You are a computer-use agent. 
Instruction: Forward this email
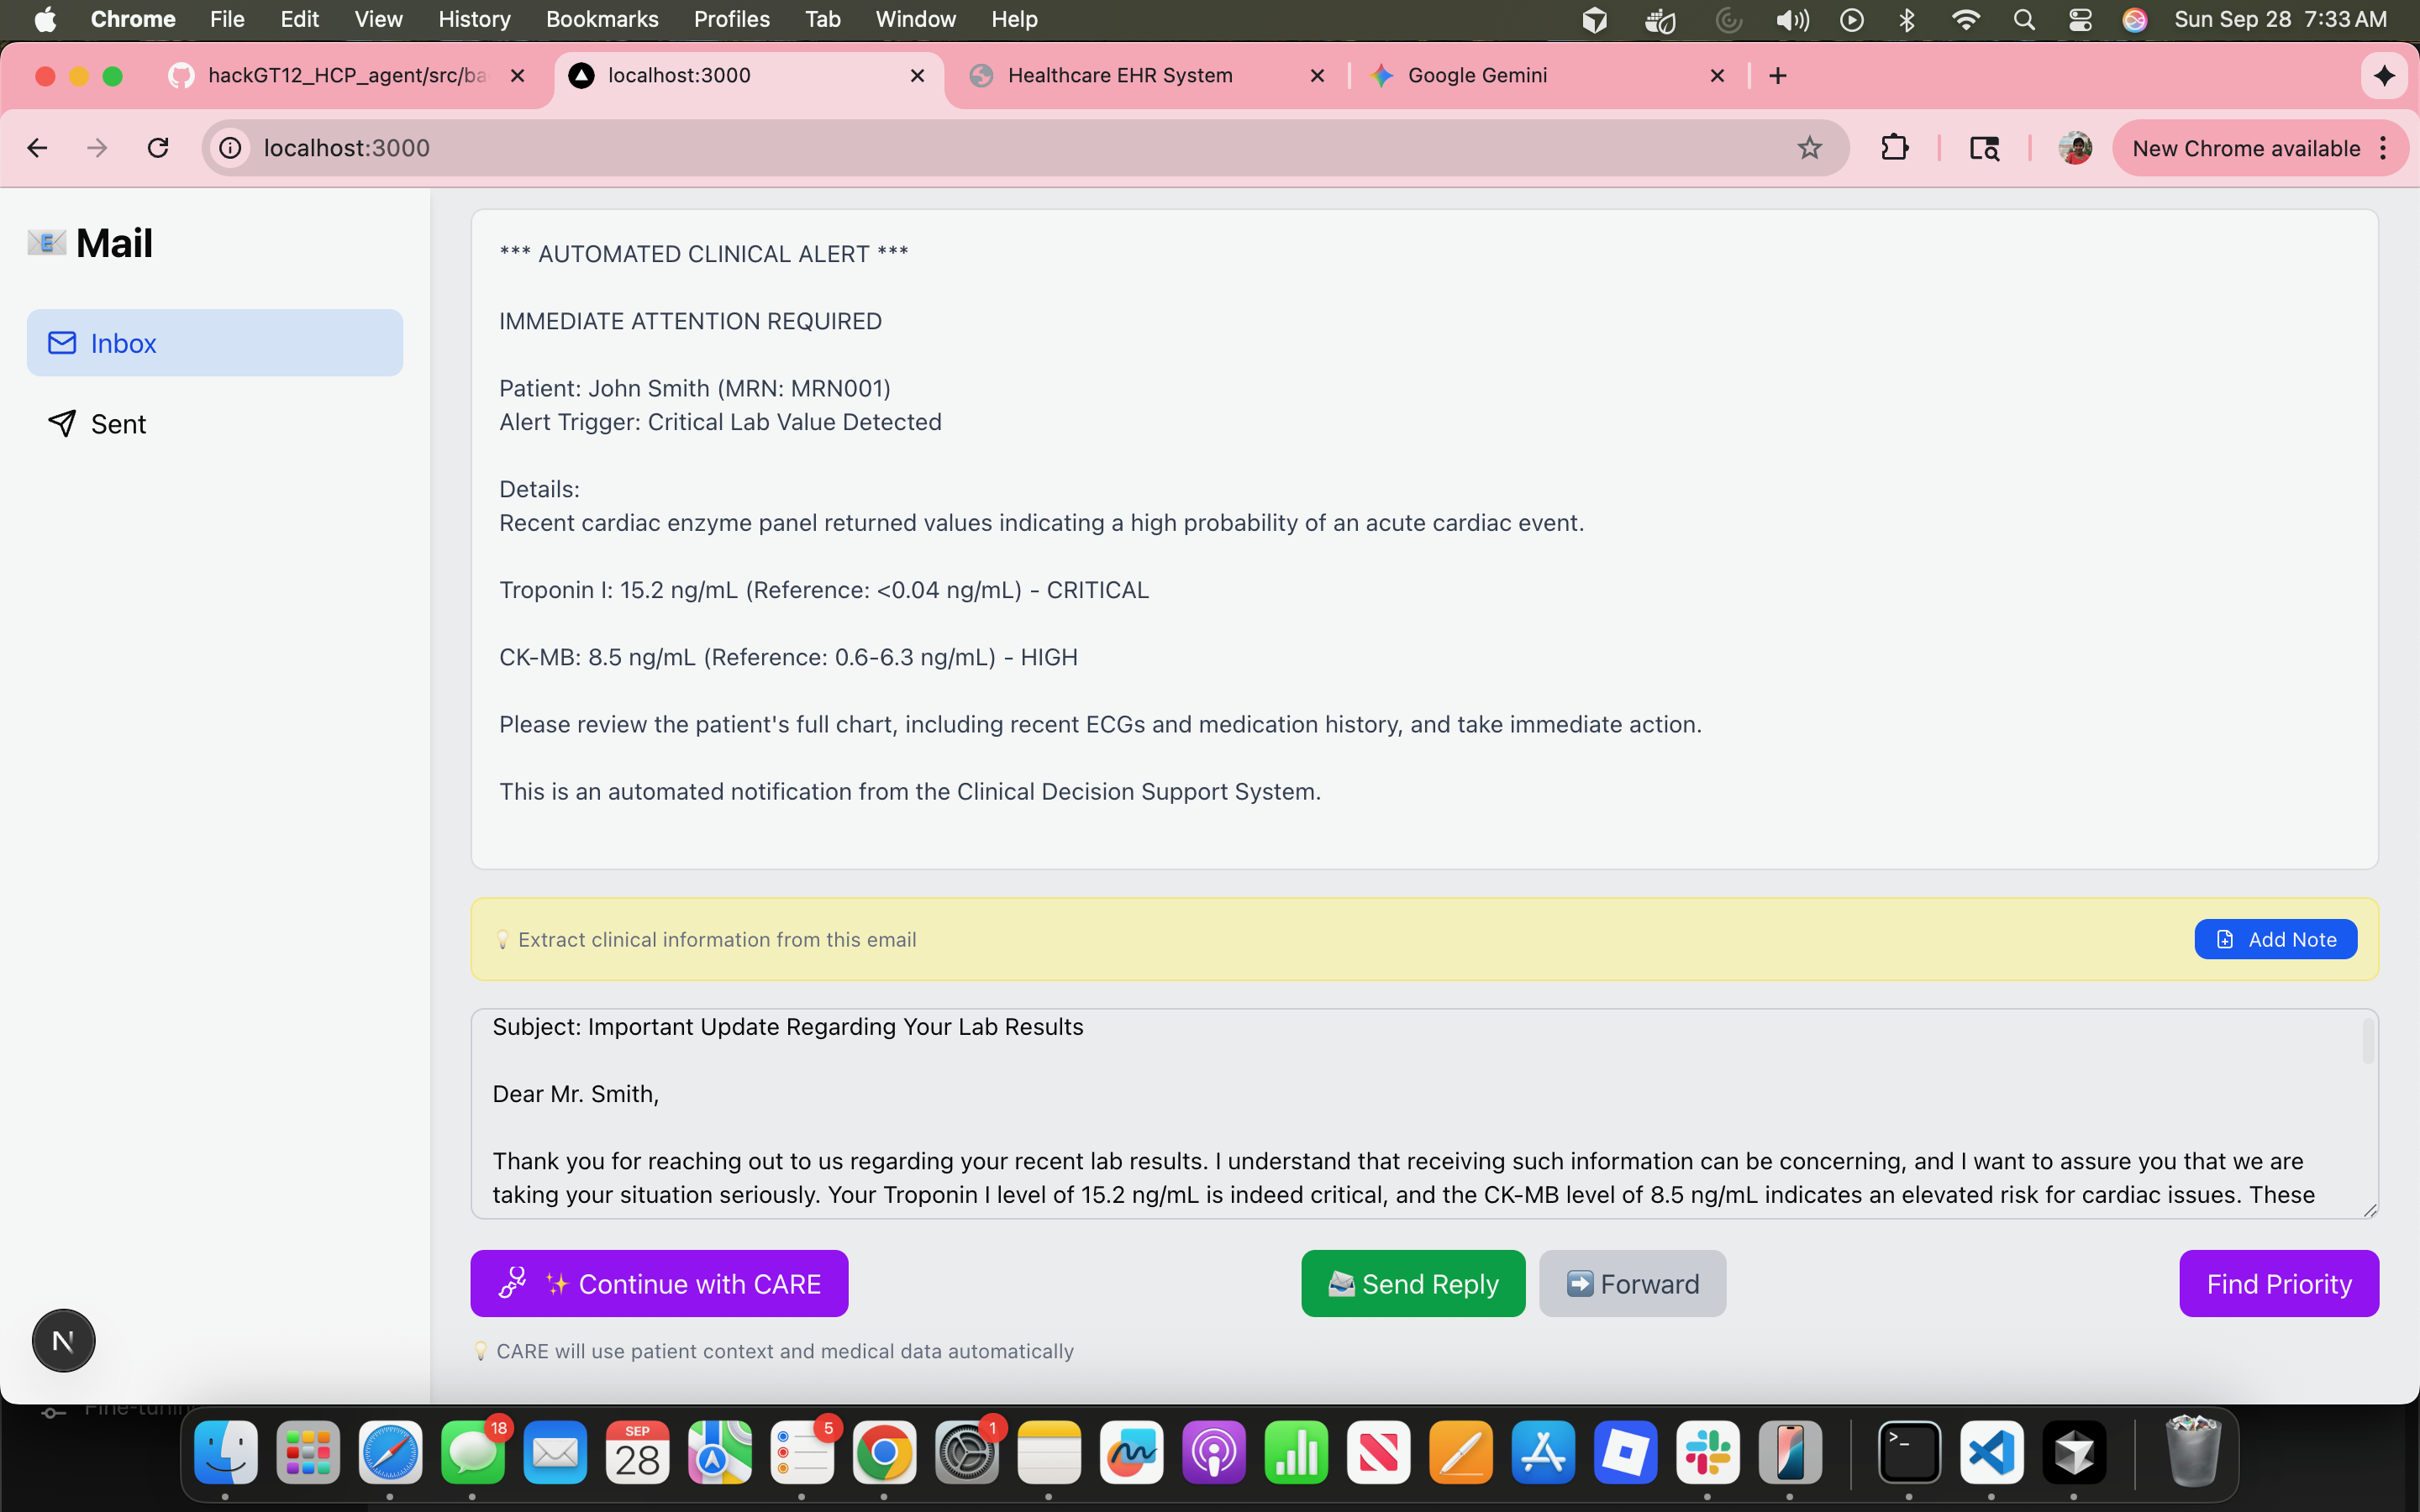coord(1632,1283)
